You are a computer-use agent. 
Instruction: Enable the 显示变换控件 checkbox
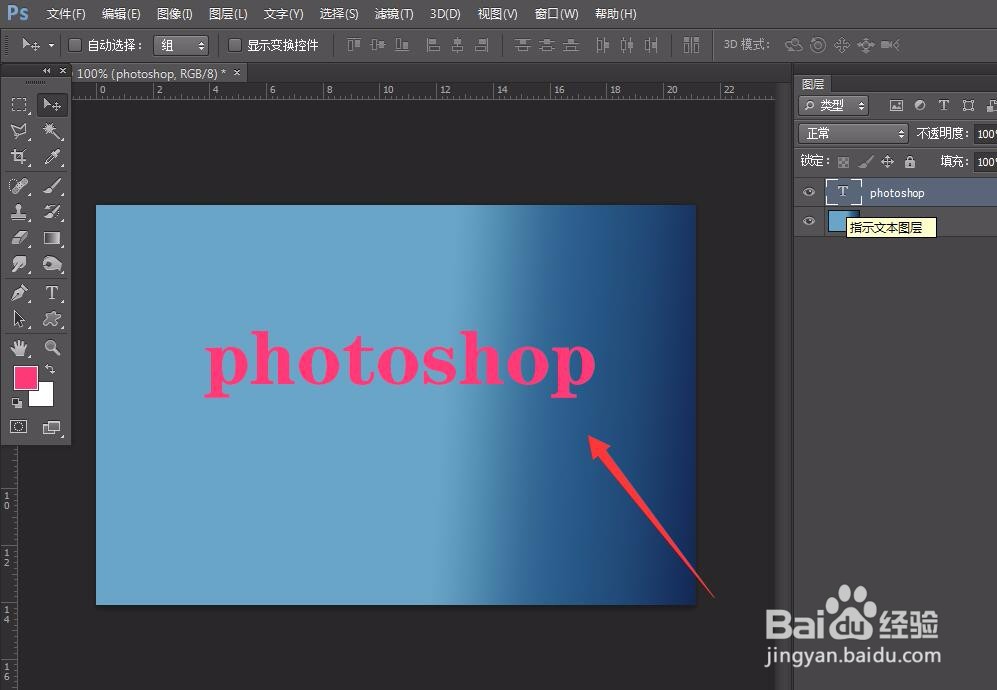(x=235, y=45)
